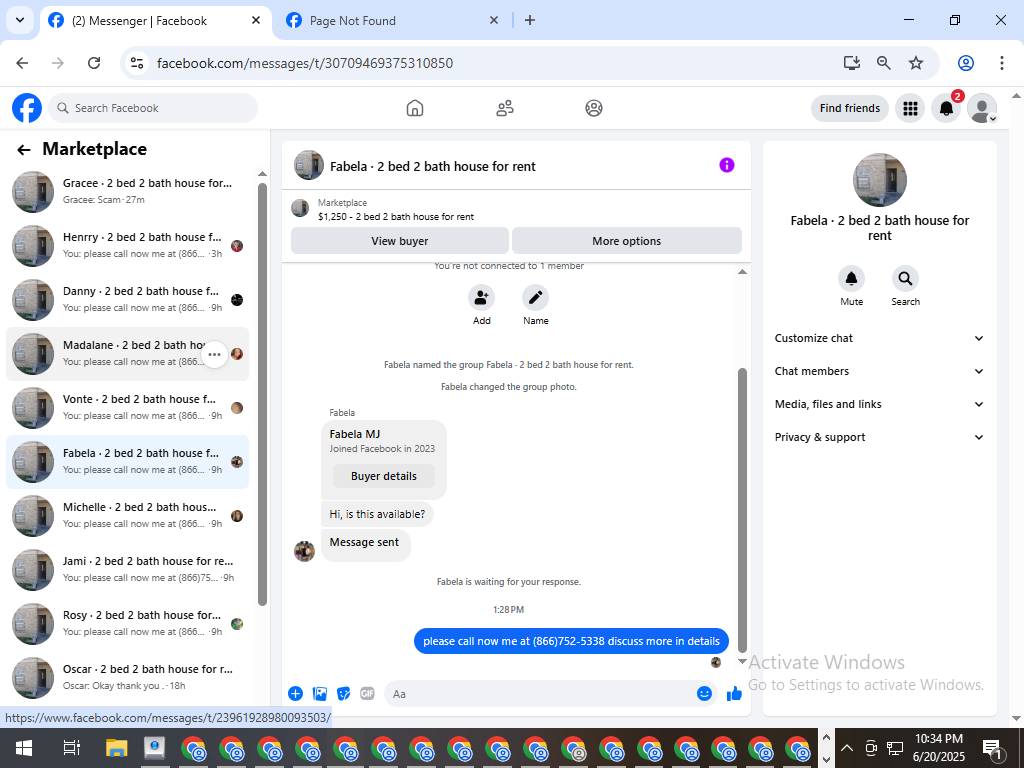Open Buyer details for Fabela MJ

[x=383, y=476]
